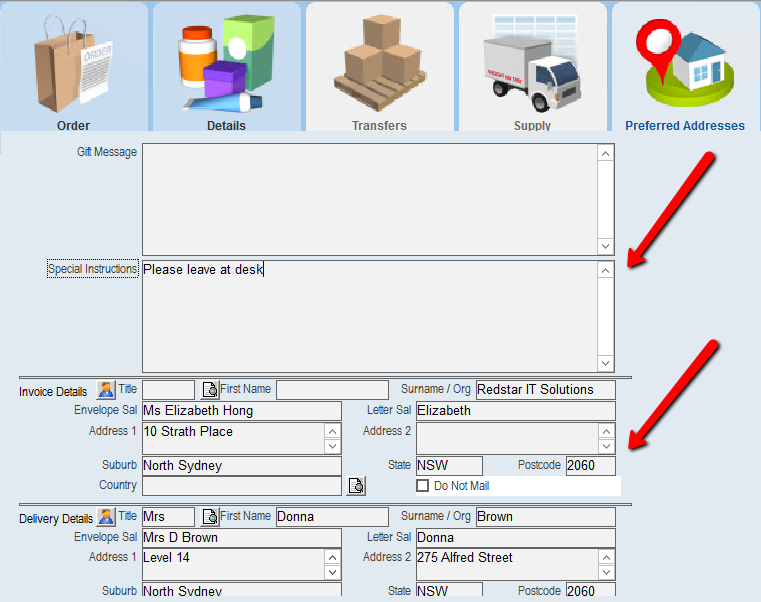This screenshot has width=761, height=602.
Task: Click up arrow on Invoice Address 2 field
Action: pos(607,431)
